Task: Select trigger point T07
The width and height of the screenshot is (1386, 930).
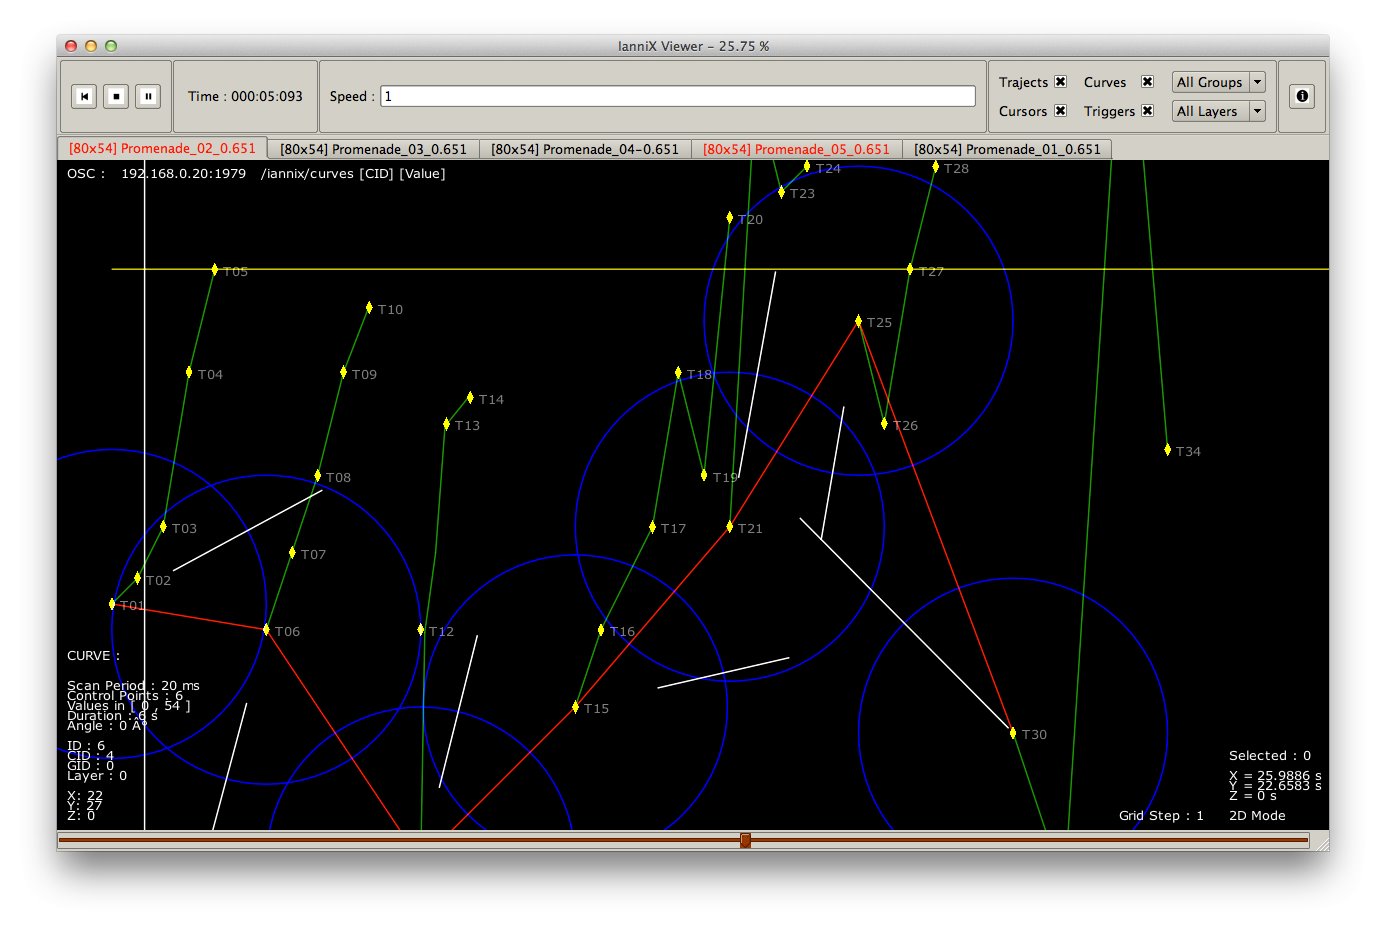Action: click(292, 552)
